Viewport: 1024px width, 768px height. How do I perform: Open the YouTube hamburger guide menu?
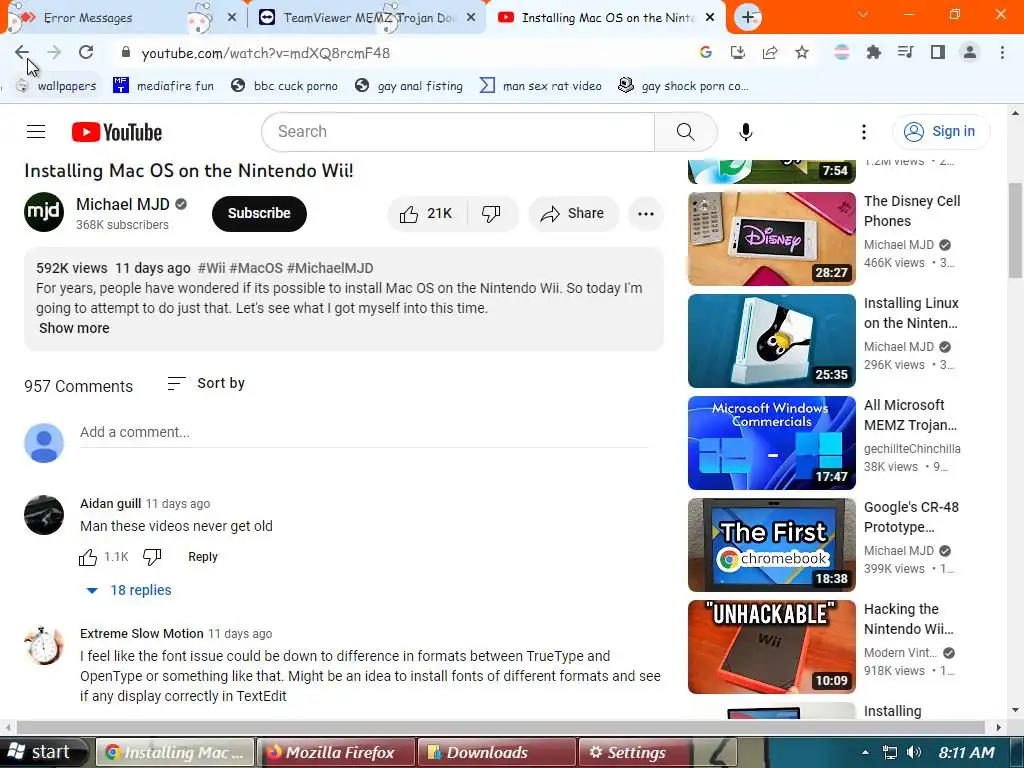click(36, 132)
